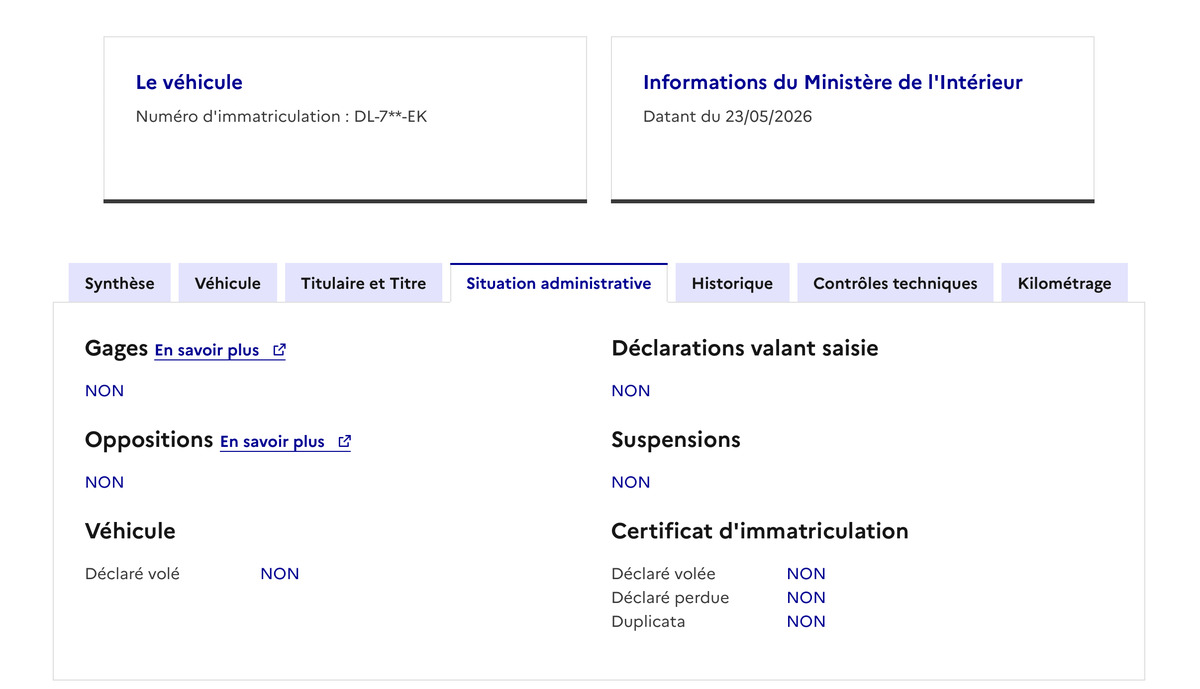Click the Véhicule section heading
Viewport: 1200px width, 689px height.
130,531
